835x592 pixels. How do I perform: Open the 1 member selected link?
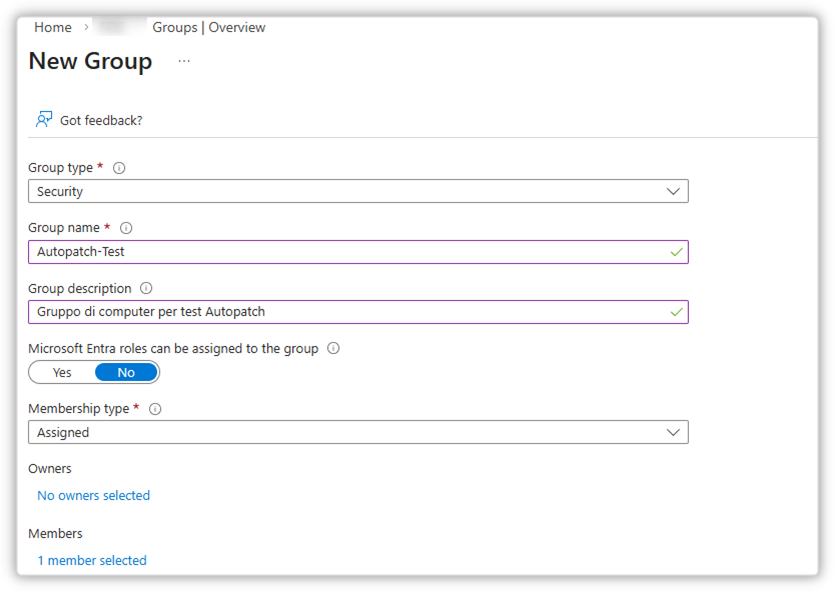[x=92, y=561]
